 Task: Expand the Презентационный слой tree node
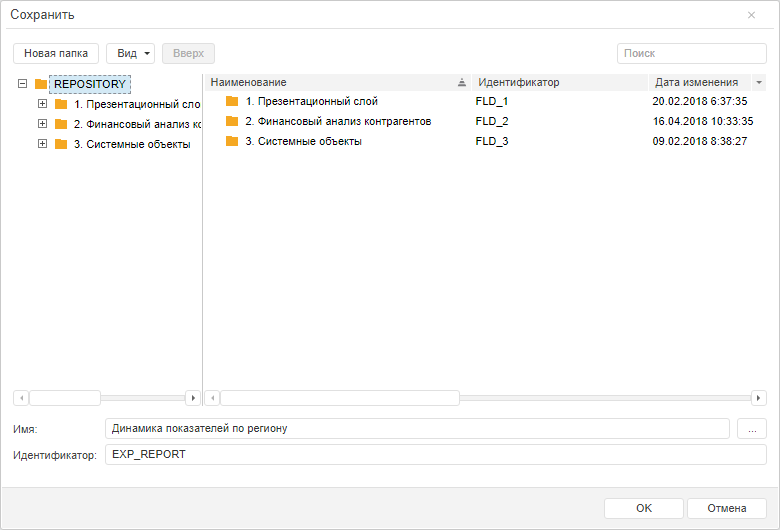click(42, 104)
